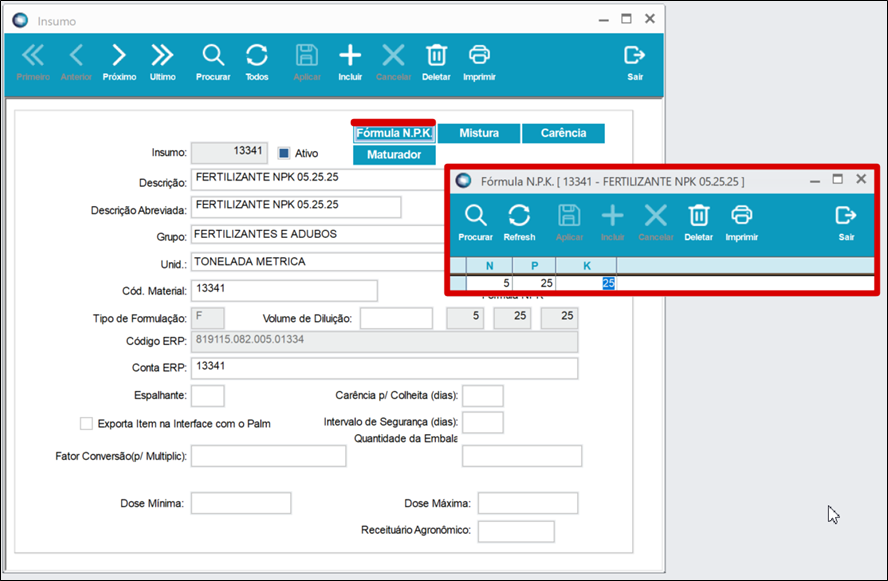
Task: Click Cancelar in Fórmula N.P.K. window
Action: 655,223
